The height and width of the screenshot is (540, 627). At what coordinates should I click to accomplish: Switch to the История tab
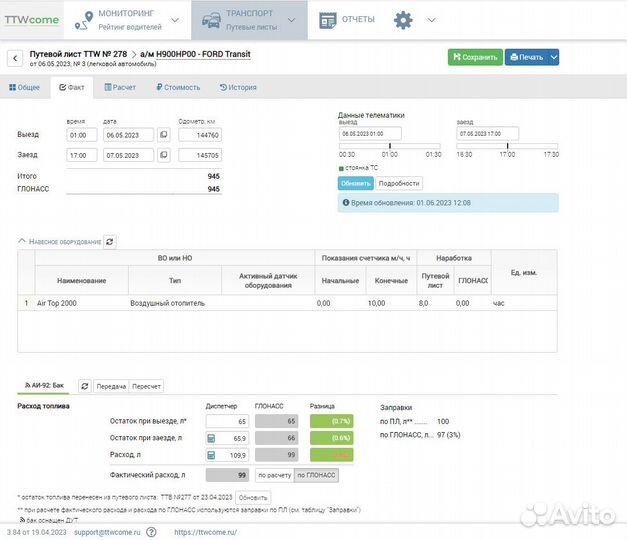tap(238, 87)
